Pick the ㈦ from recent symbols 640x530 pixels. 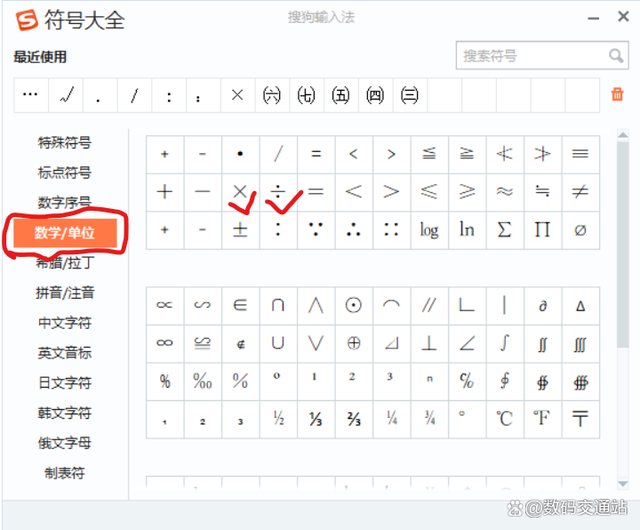306,95
